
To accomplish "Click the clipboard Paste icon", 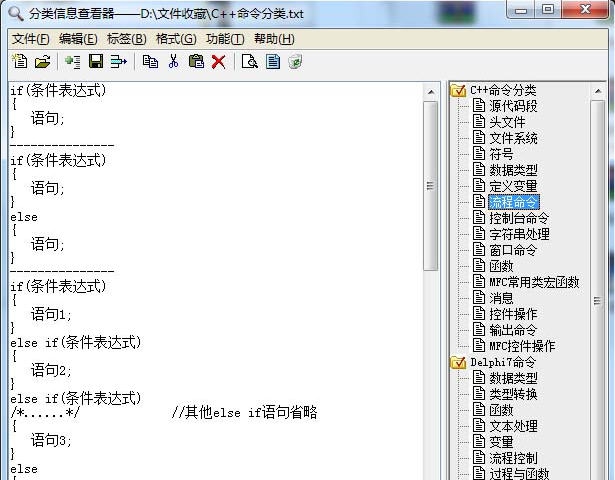I will click(196, 62).
